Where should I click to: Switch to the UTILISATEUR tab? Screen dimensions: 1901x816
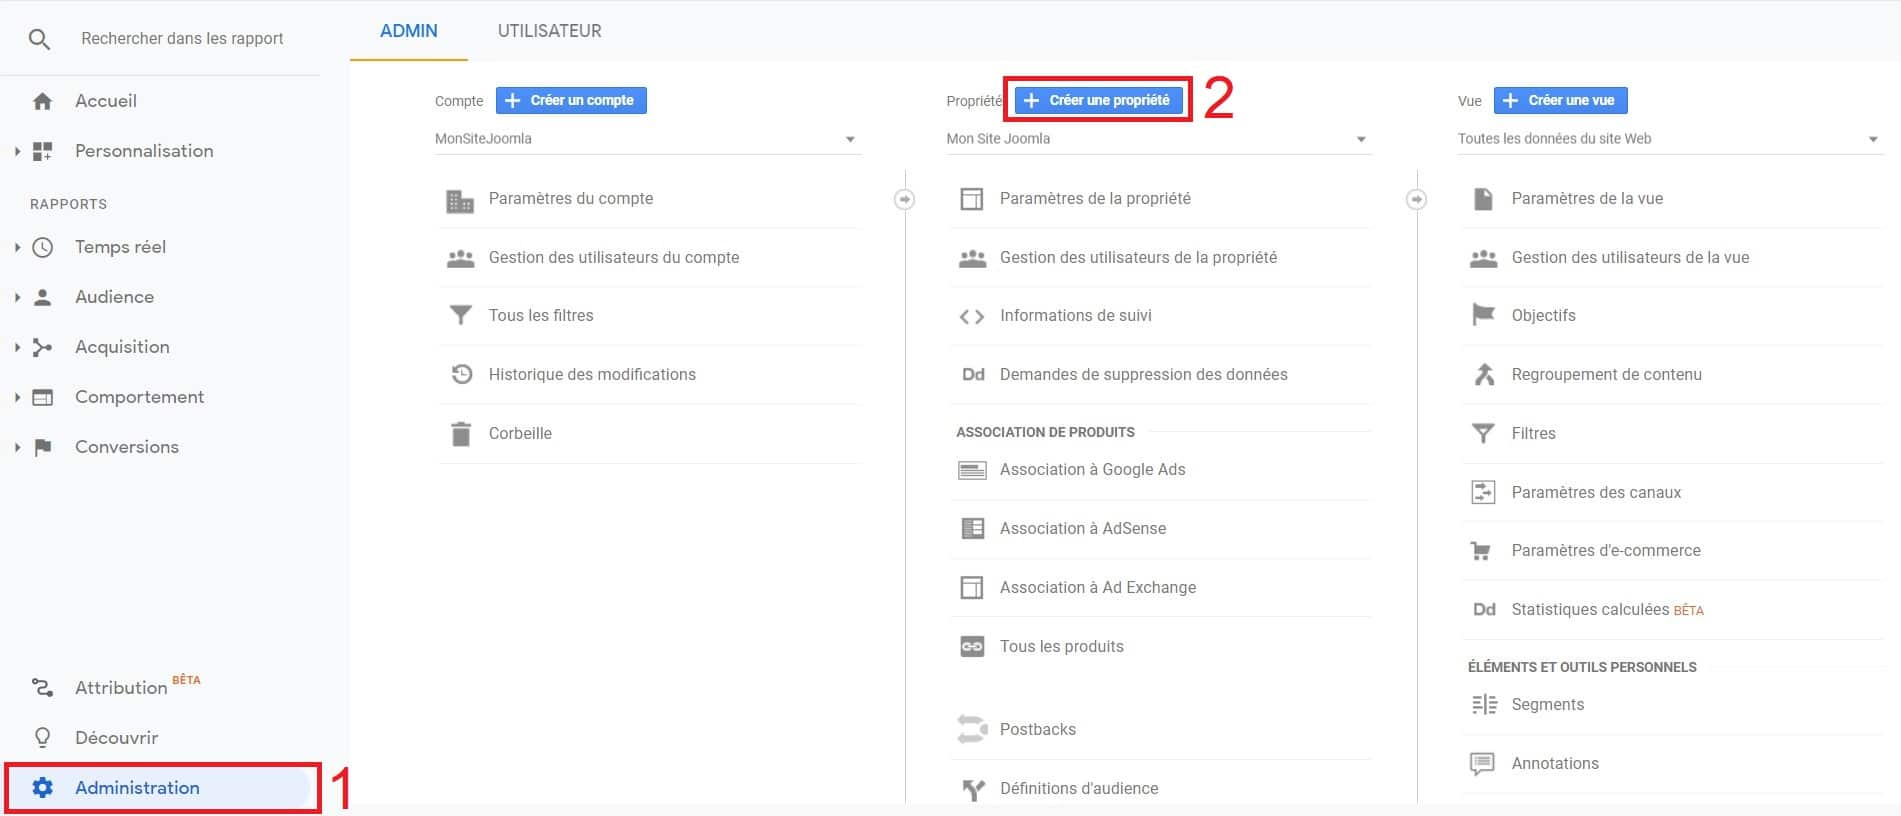point(549,31)
